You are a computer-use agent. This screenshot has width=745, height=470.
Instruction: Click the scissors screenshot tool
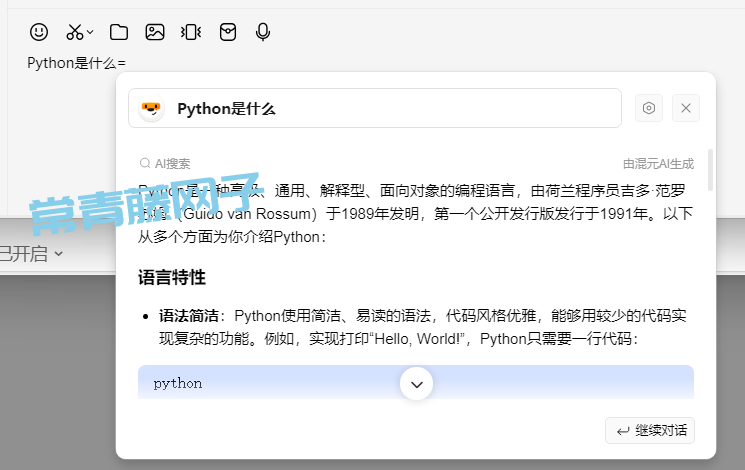tap(74, 32)
